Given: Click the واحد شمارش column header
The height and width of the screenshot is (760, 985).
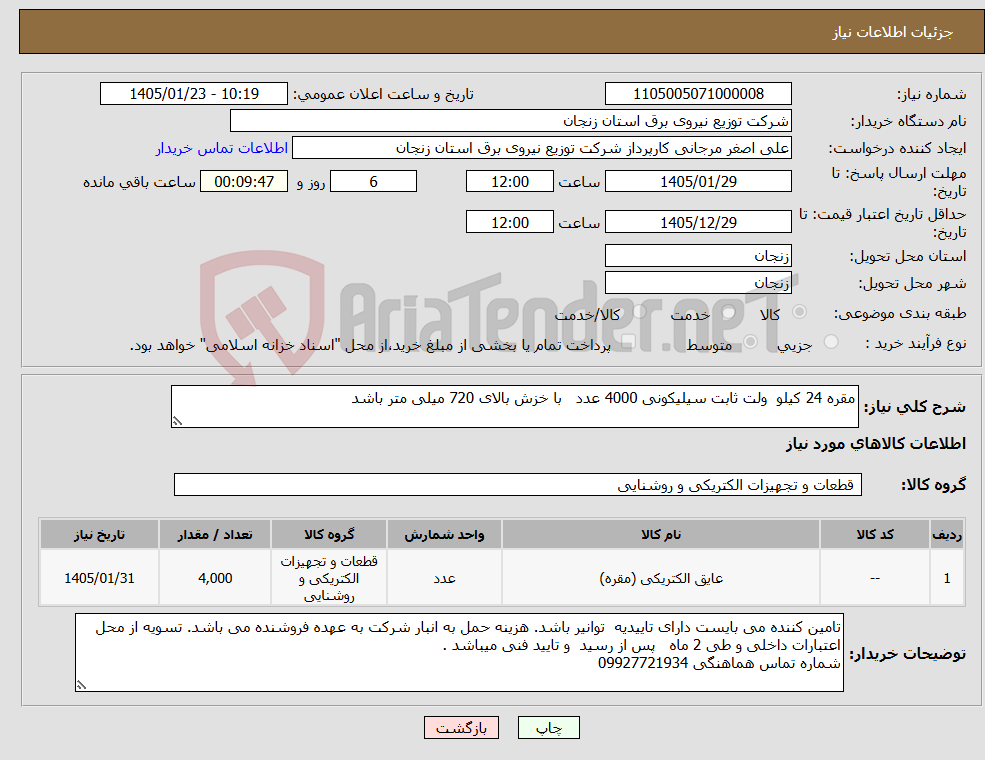Looking at the screenshot, I should [x=444, y=535].
